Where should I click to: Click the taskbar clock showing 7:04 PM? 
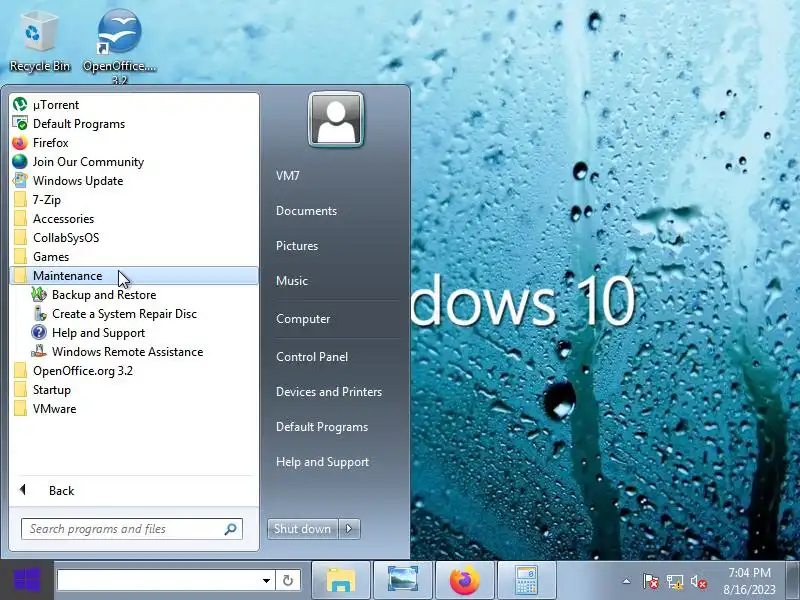[749, 581]
